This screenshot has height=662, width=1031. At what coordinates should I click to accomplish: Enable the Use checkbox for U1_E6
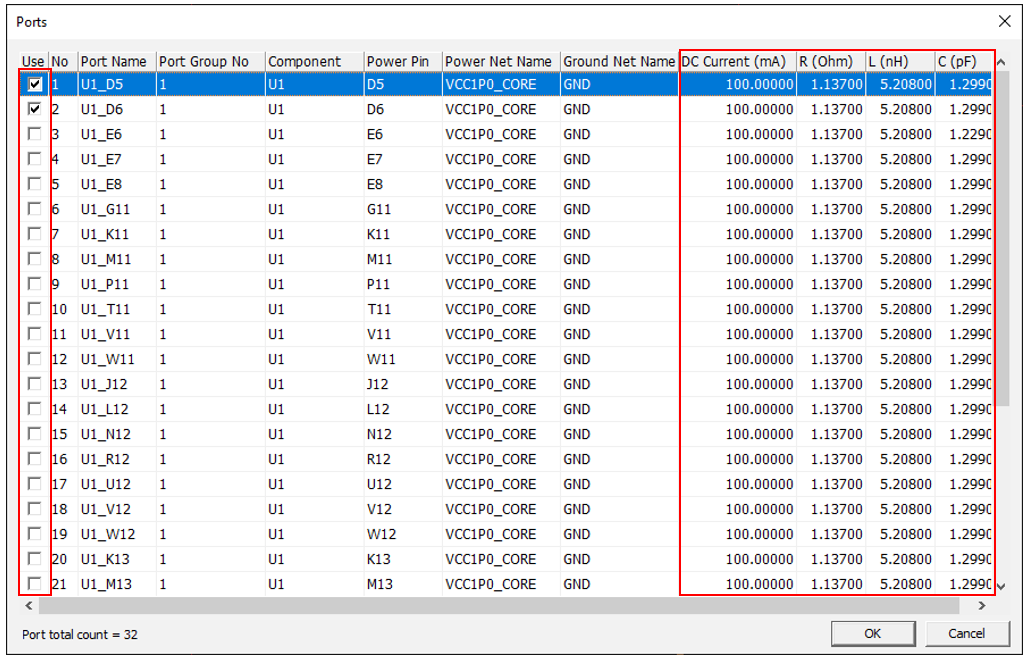[x=35, y=134]
